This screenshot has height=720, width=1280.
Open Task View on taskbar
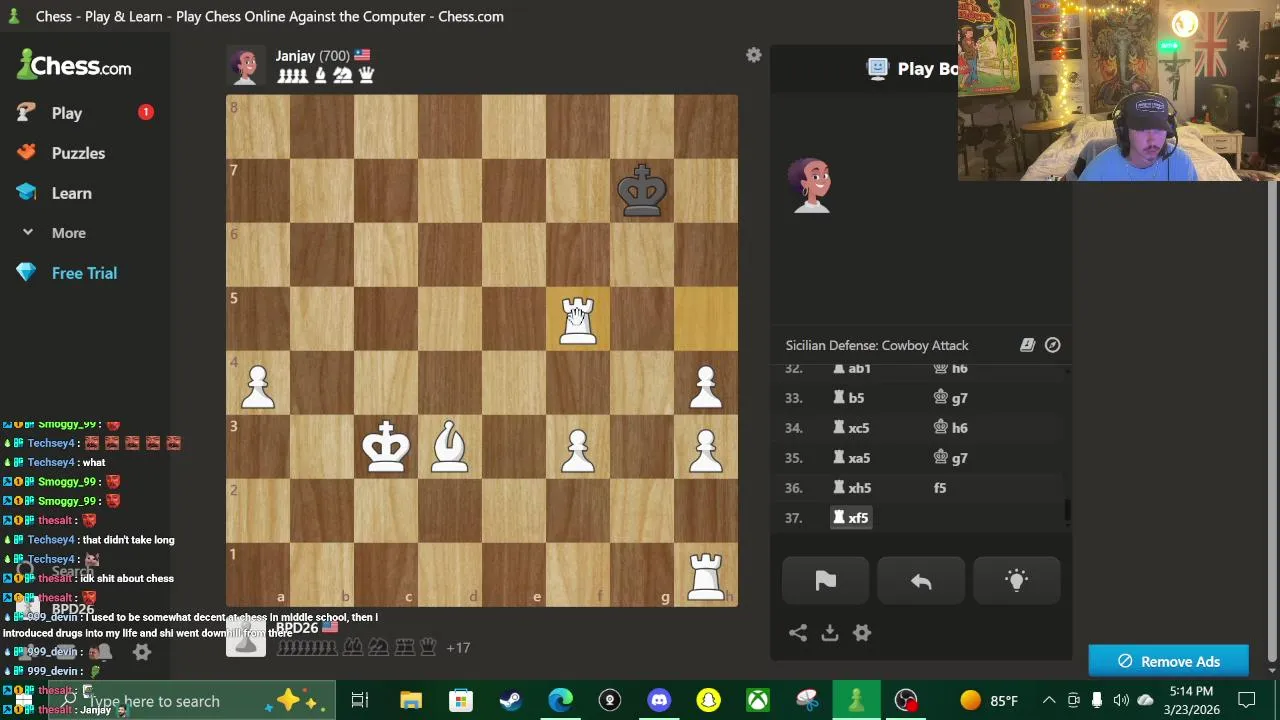360,700
